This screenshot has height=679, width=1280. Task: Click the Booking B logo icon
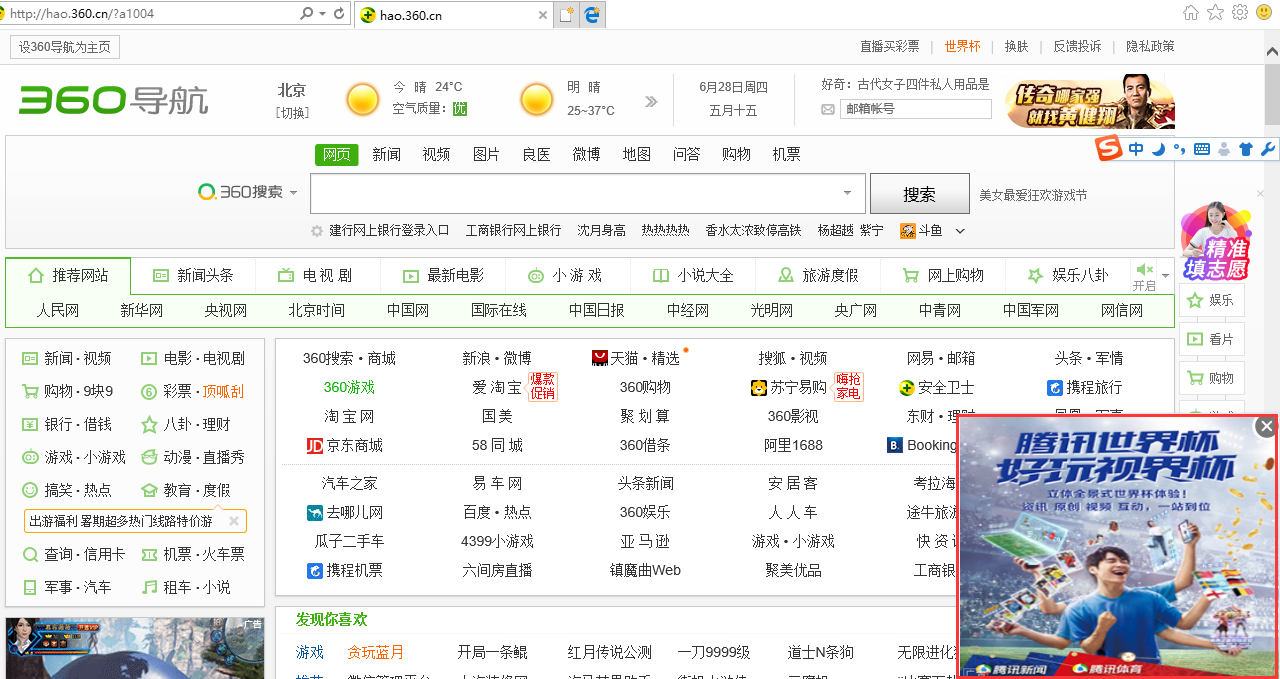click(895, 445)
